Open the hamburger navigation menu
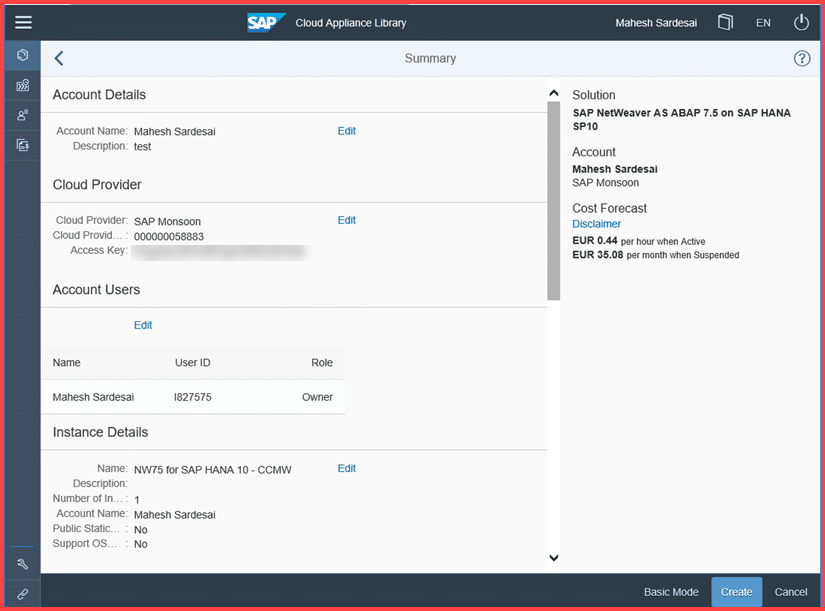Image resolution: width=825 pixels, height=611 pixels. click(23, 23)
